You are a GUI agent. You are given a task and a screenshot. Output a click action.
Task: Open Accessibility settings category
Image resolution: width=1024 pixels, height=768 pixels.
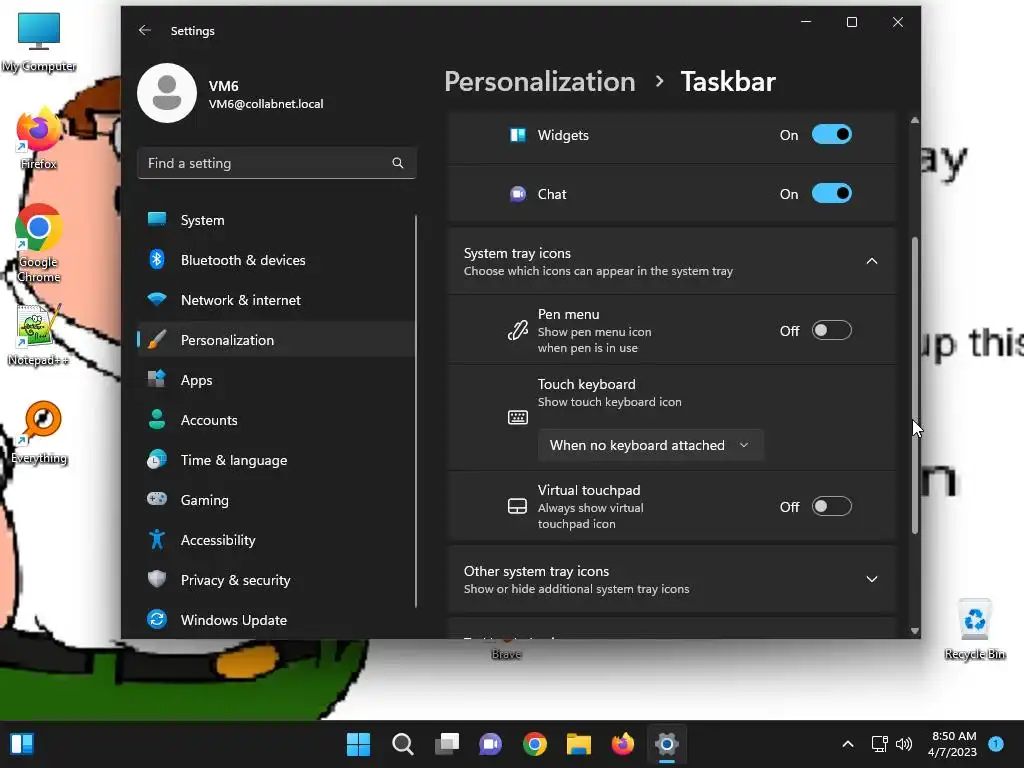[276, 540]
